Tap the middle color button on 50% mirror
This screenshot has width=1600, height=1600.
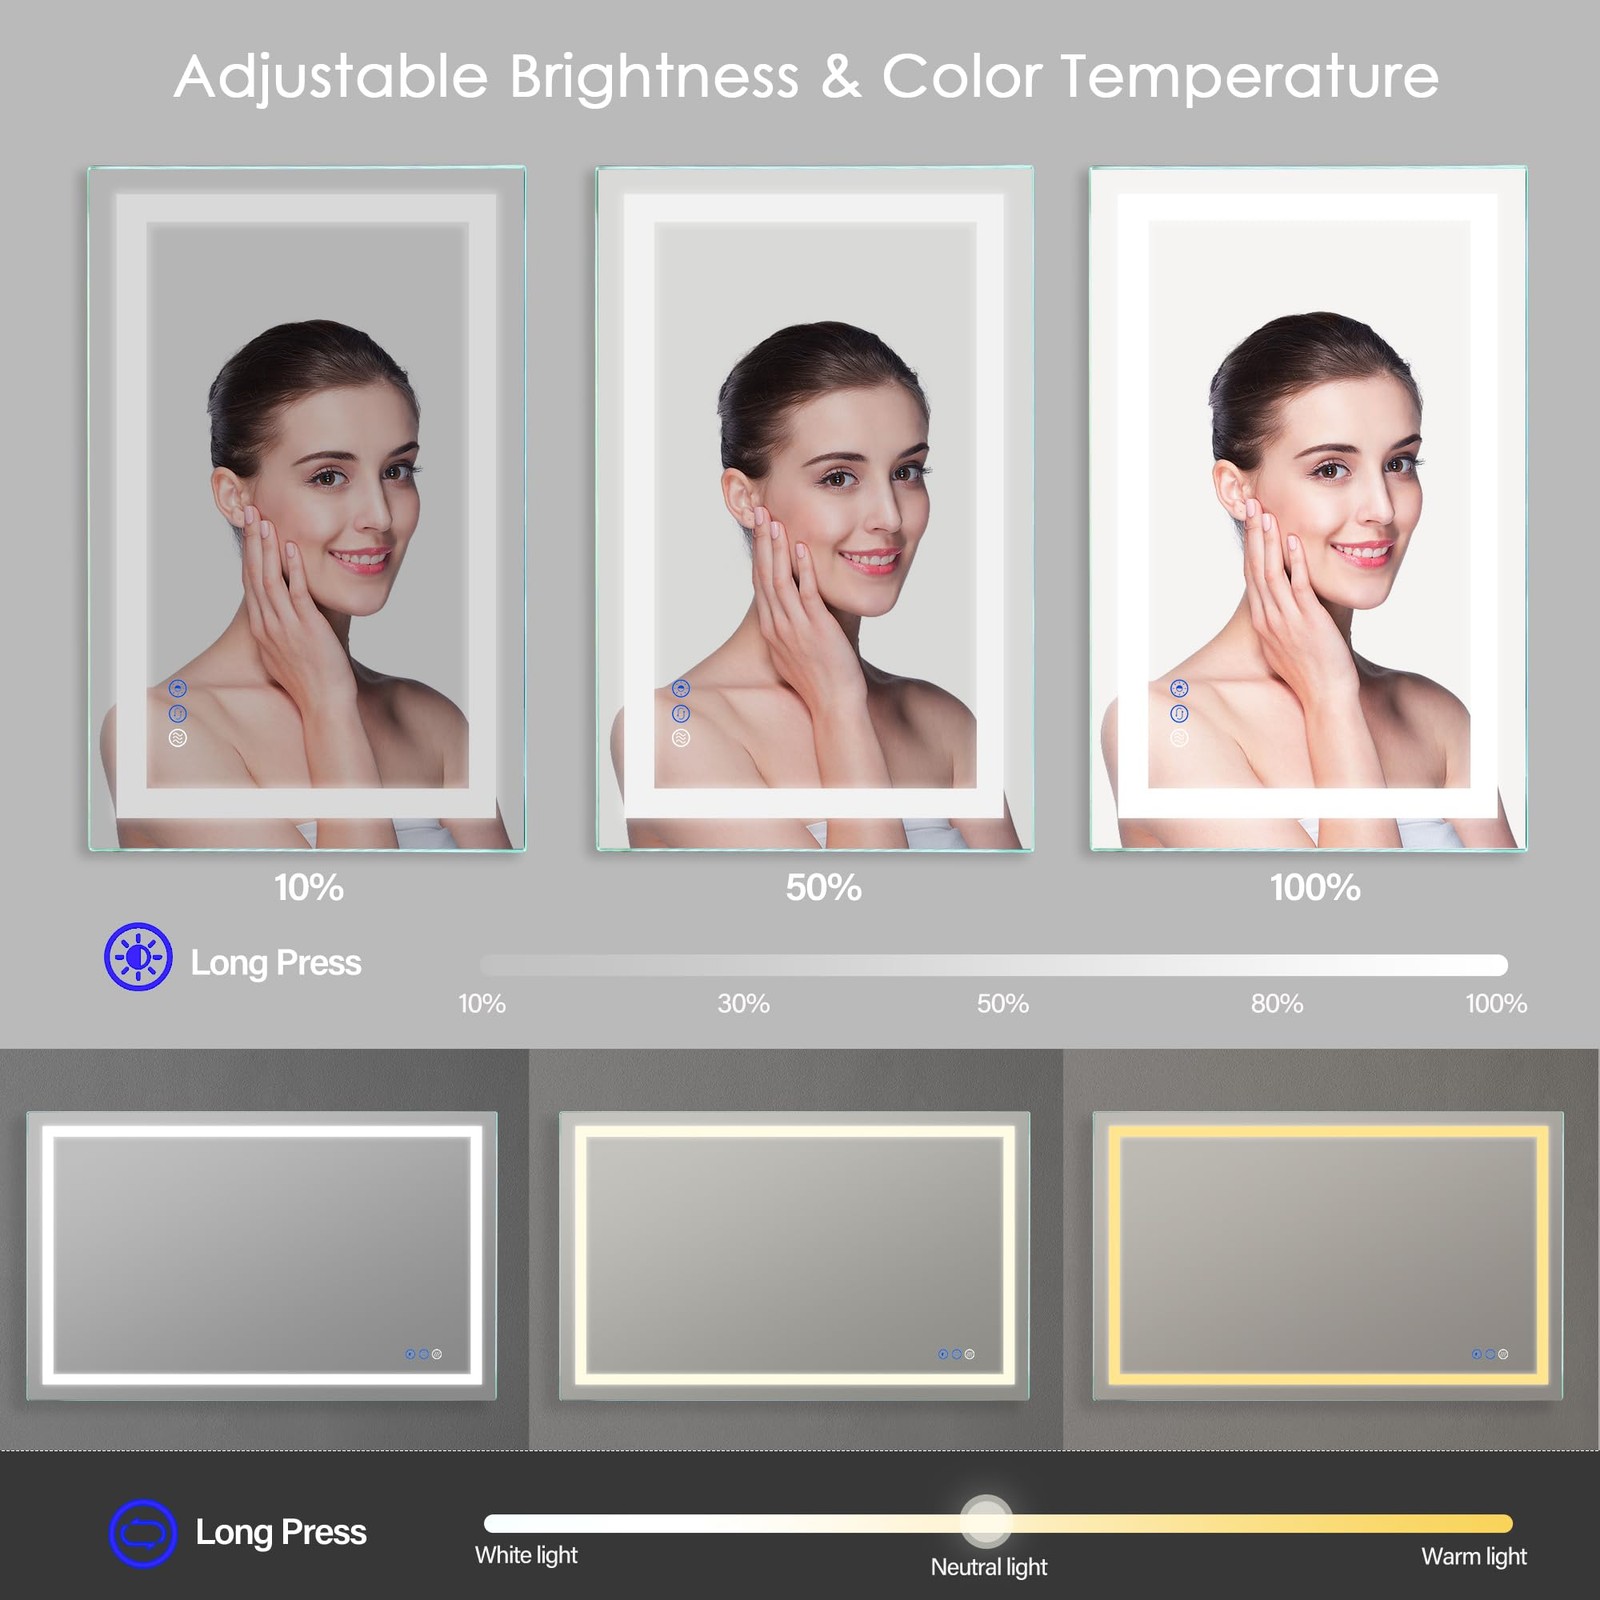(x=681, y=713)
